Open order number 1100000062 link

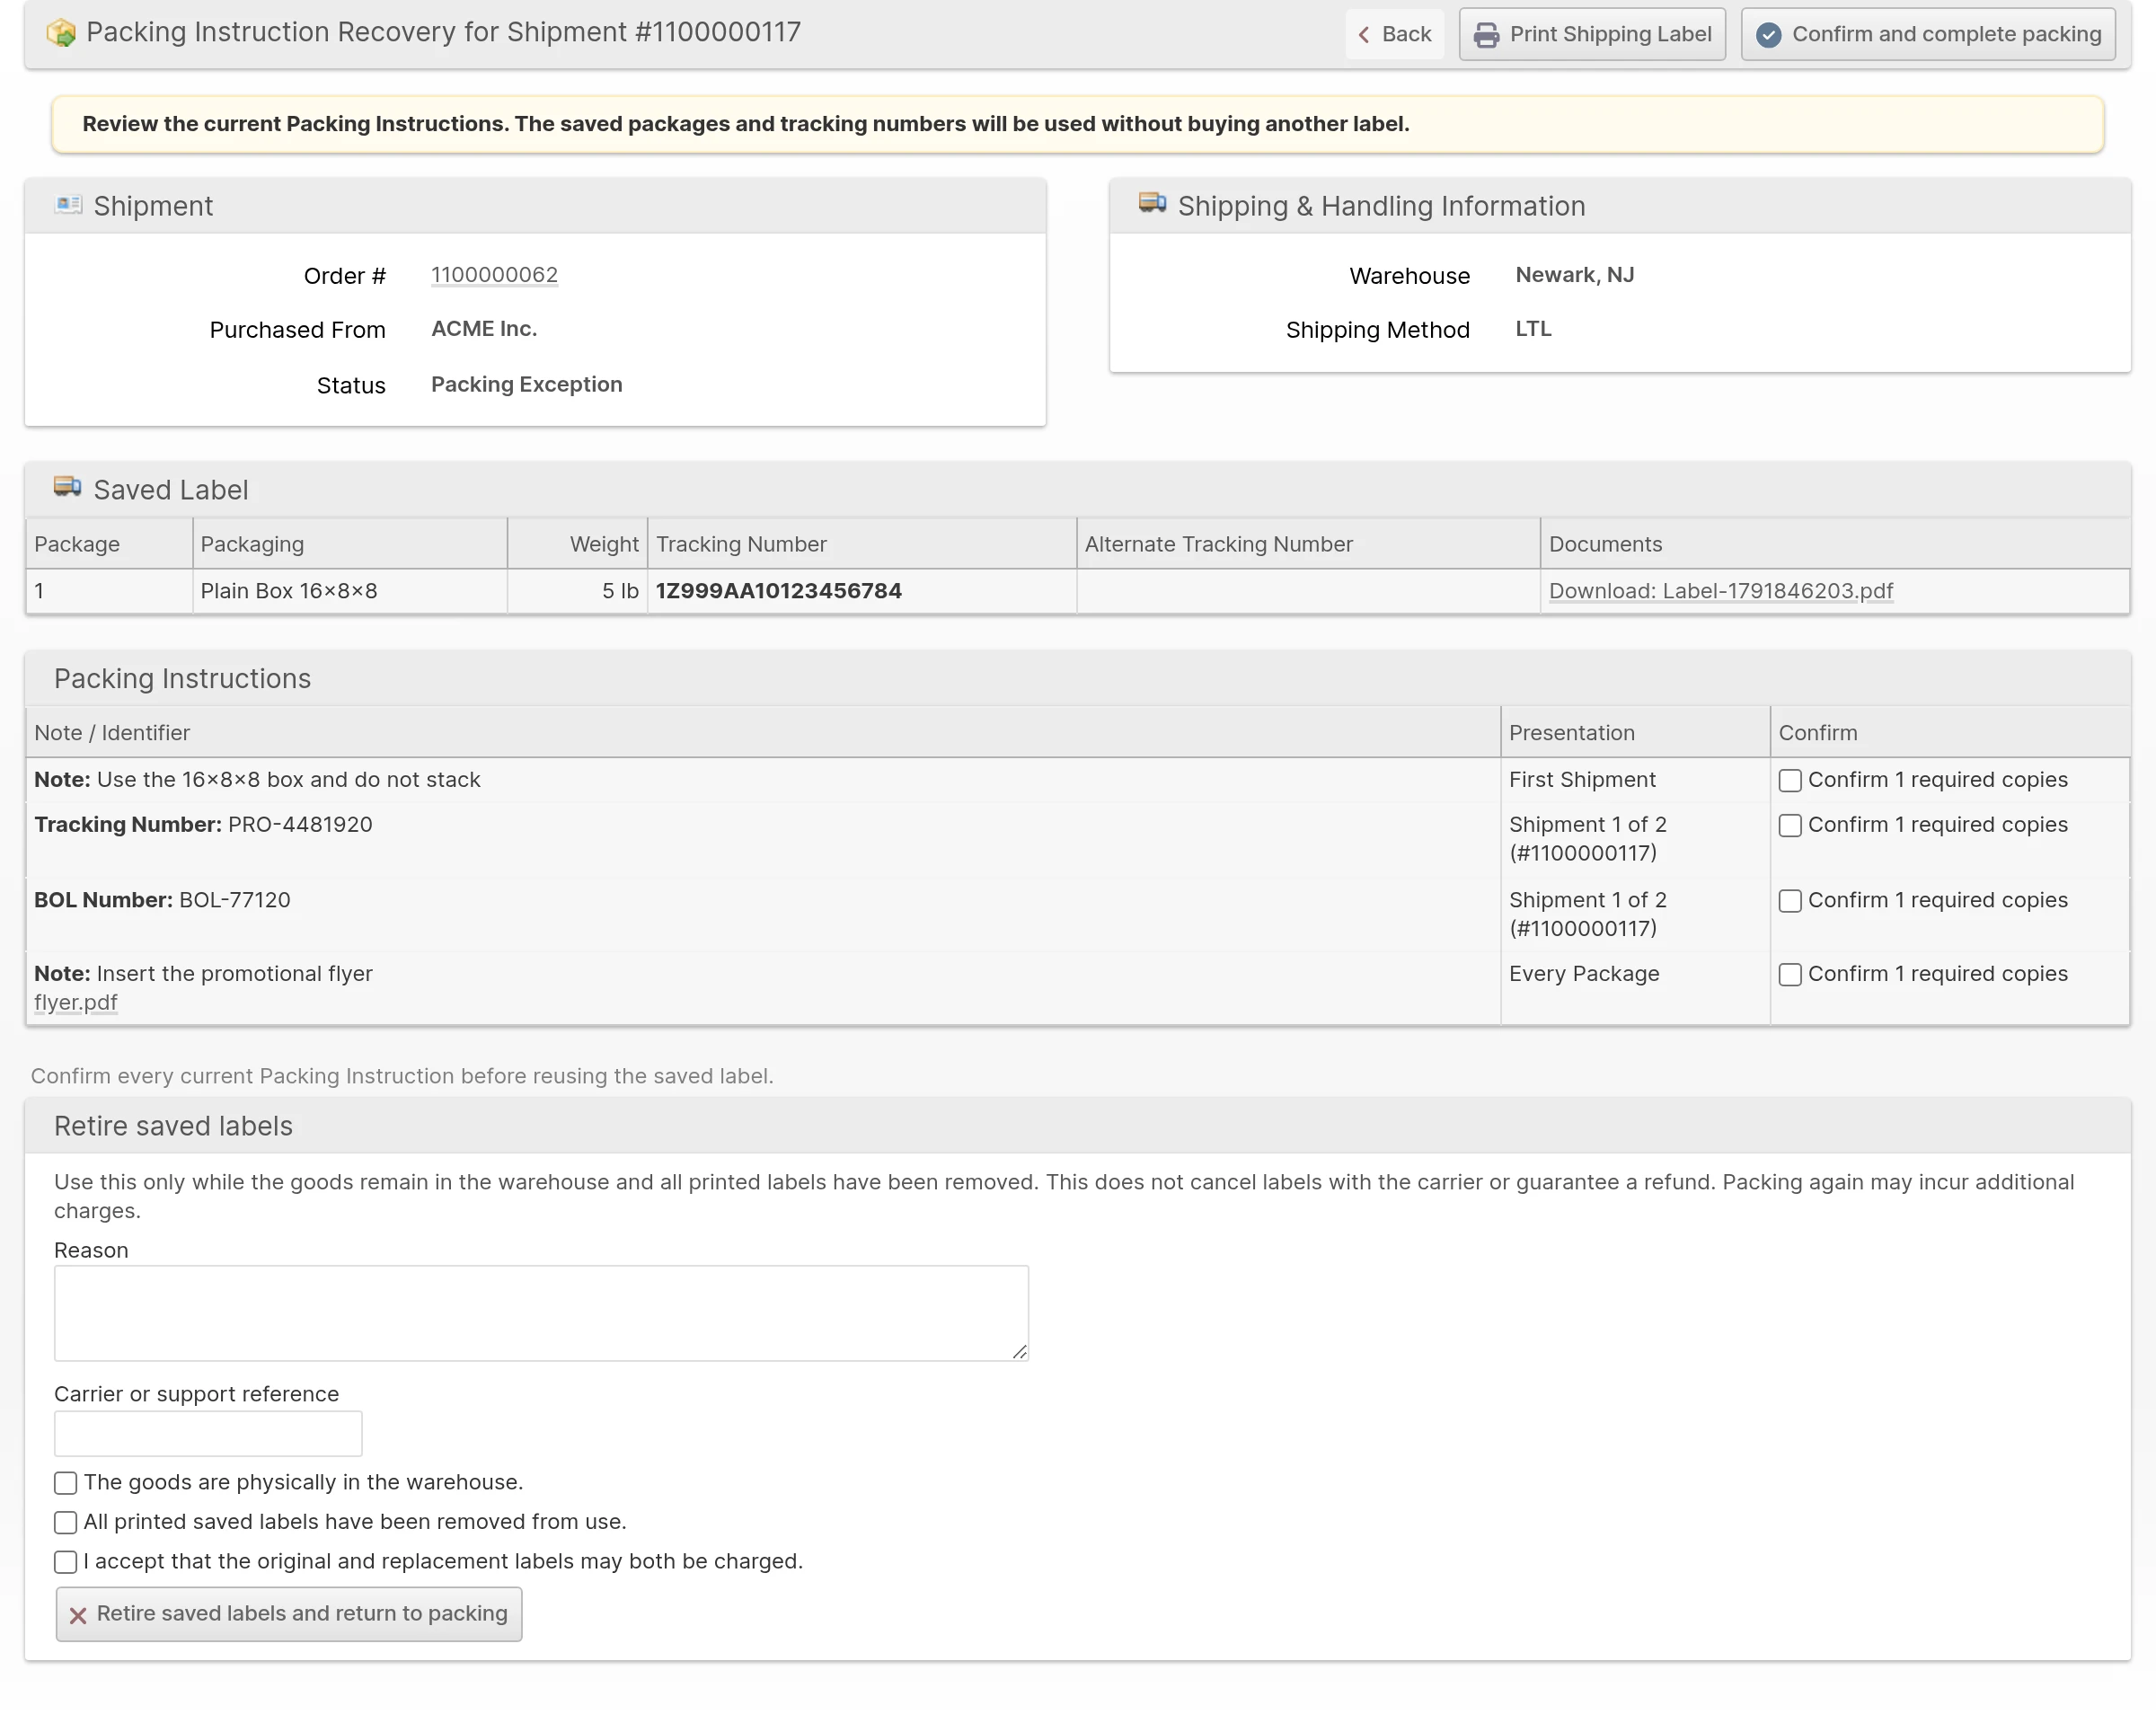(x=494, y=275)
